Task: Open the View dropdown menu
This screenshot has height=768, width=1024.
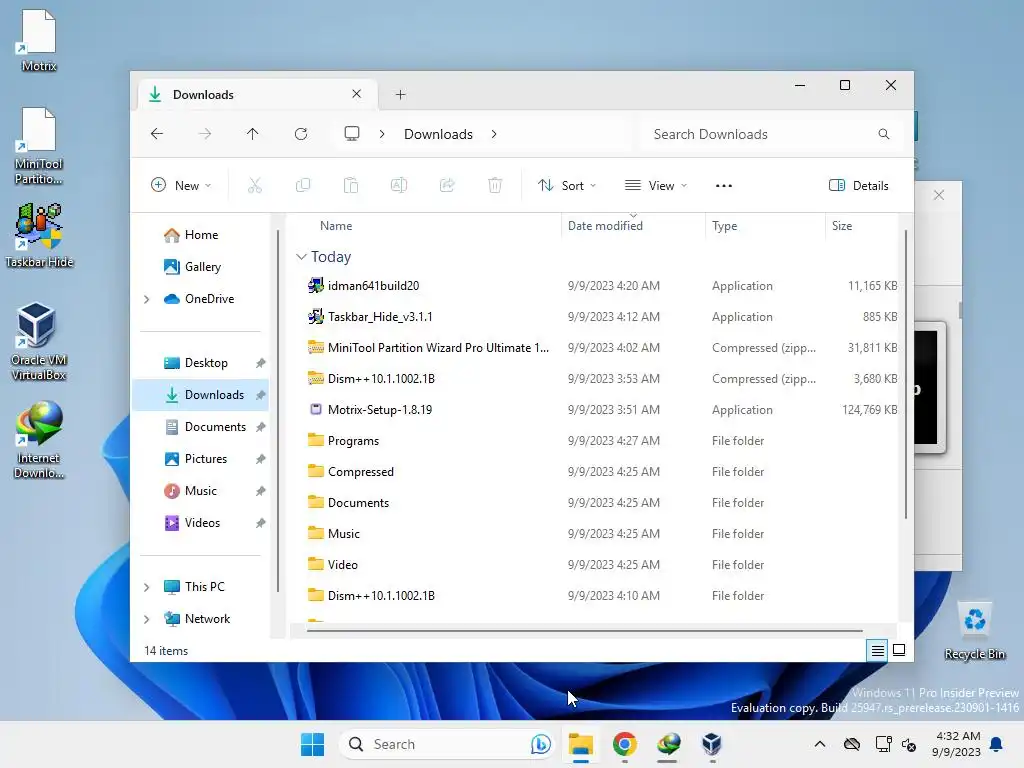Action: pyautogui.click(x=656, y=185)
